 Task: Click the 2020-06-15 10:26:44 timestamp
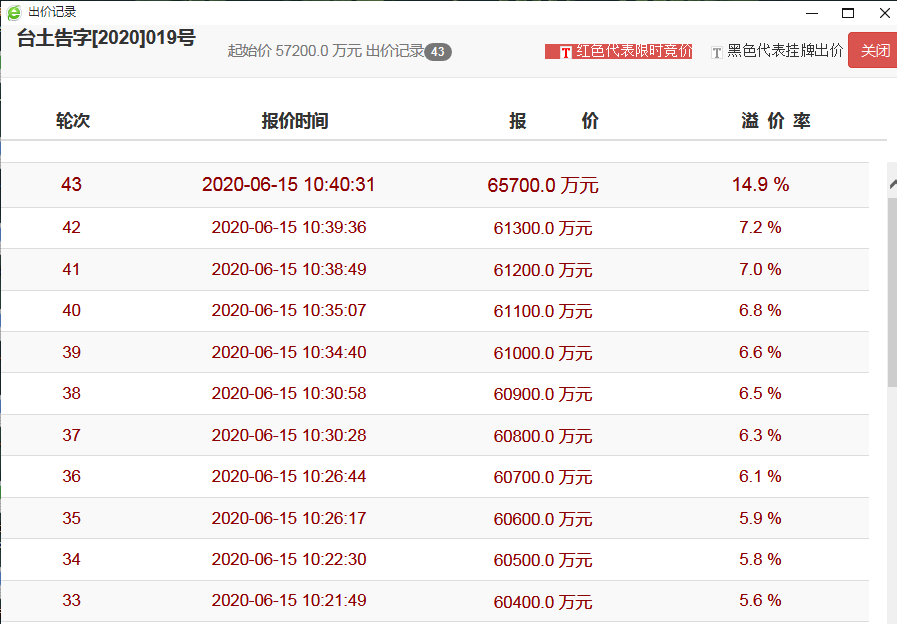(x=289, y=476)
